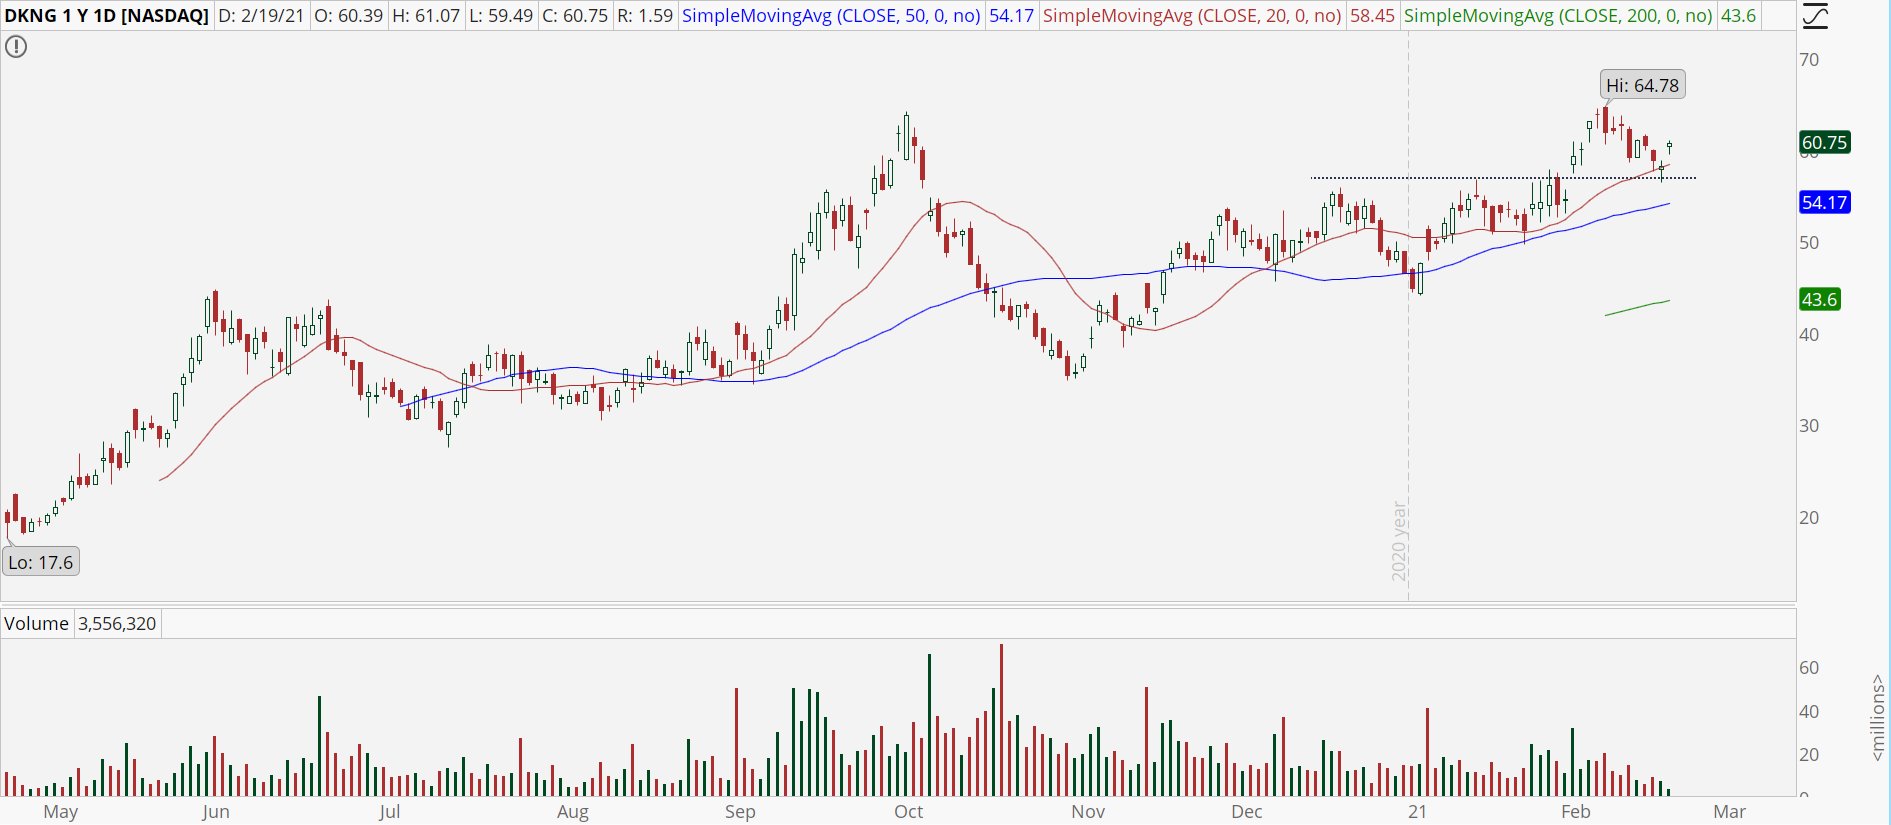The image size is (1891, 825).
Task: Select the 200-period SimpleMovingAvg study label
Action: click(1558, 16)
